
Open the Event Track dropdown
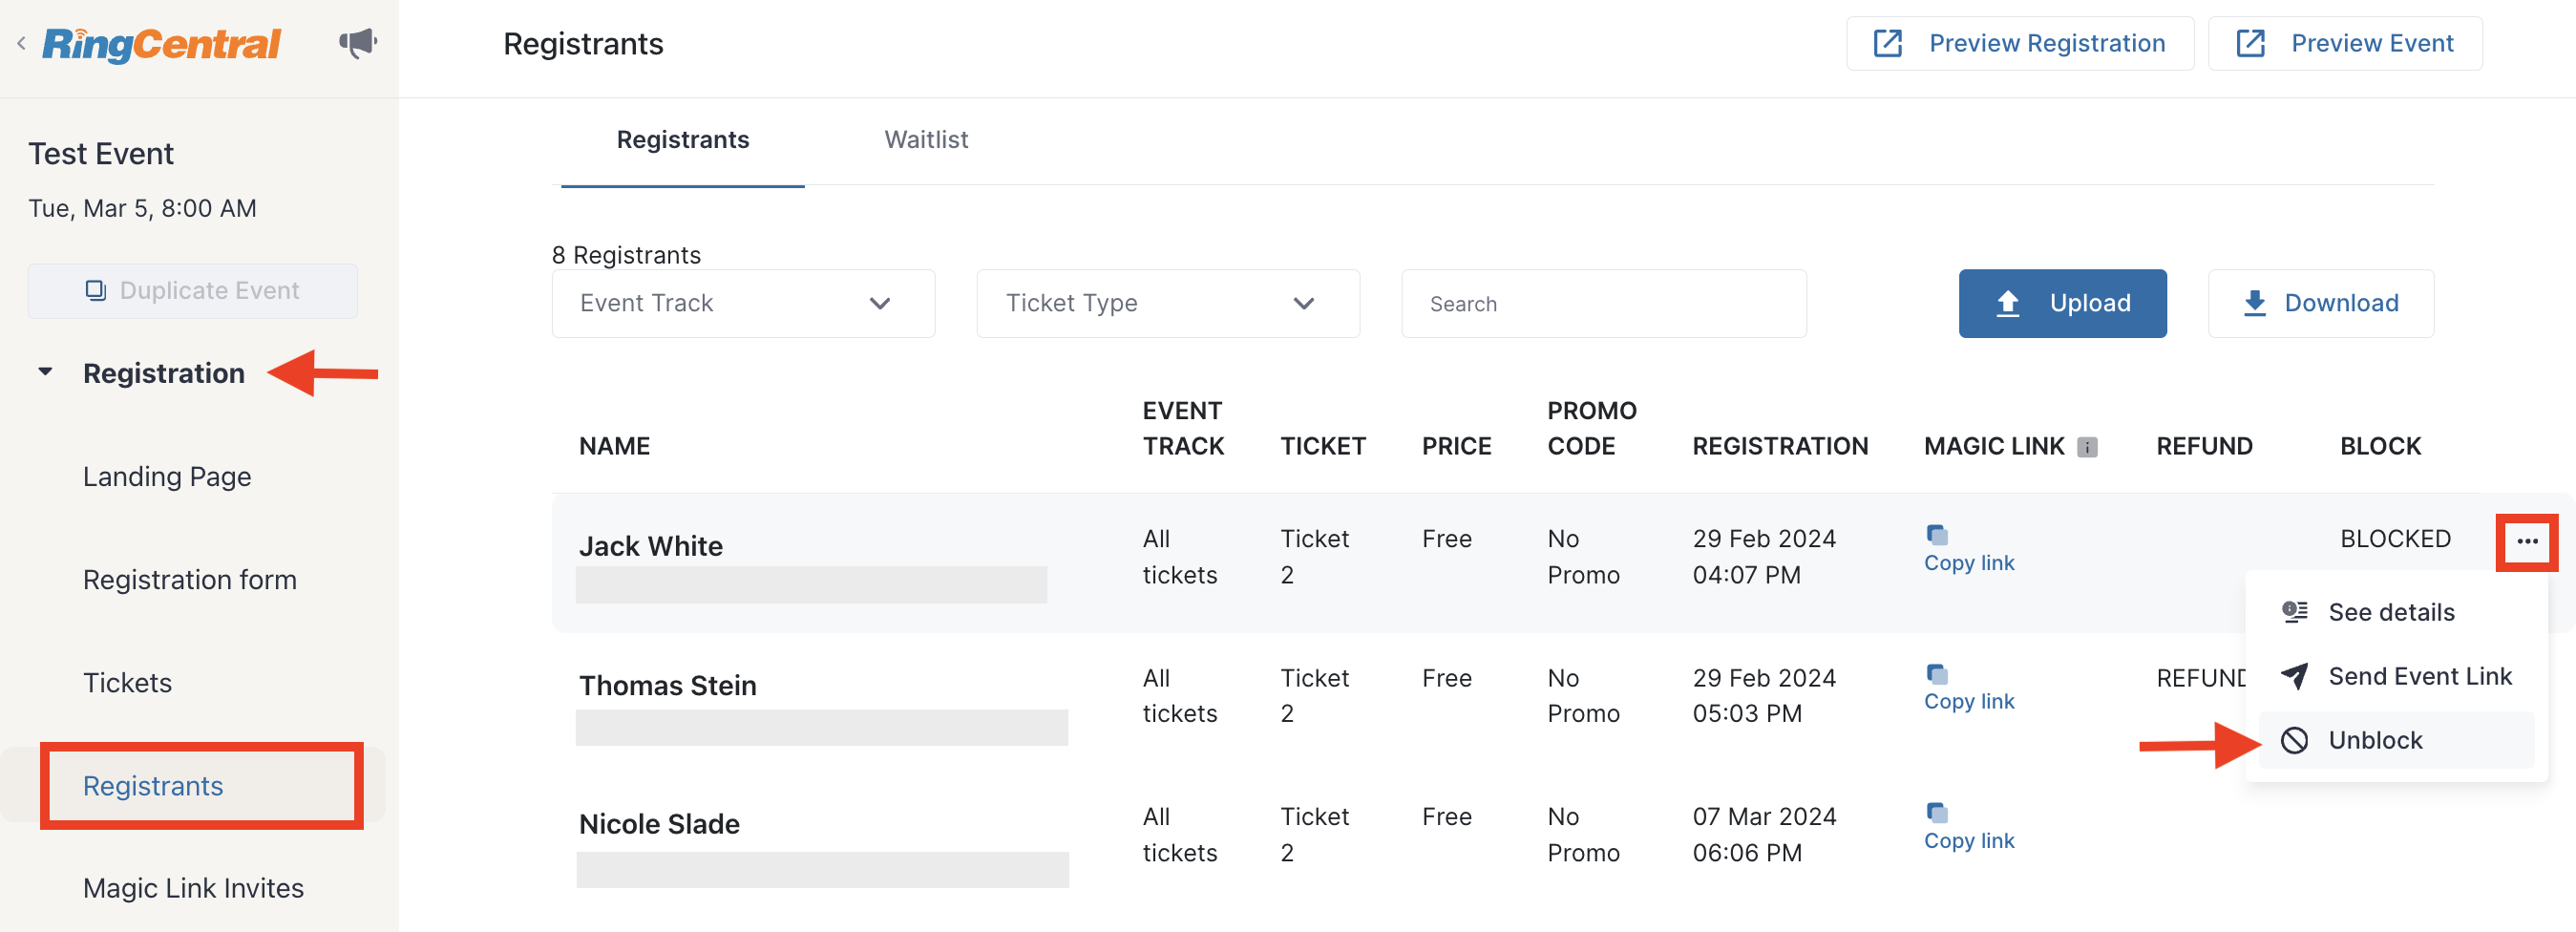[743, 303]
